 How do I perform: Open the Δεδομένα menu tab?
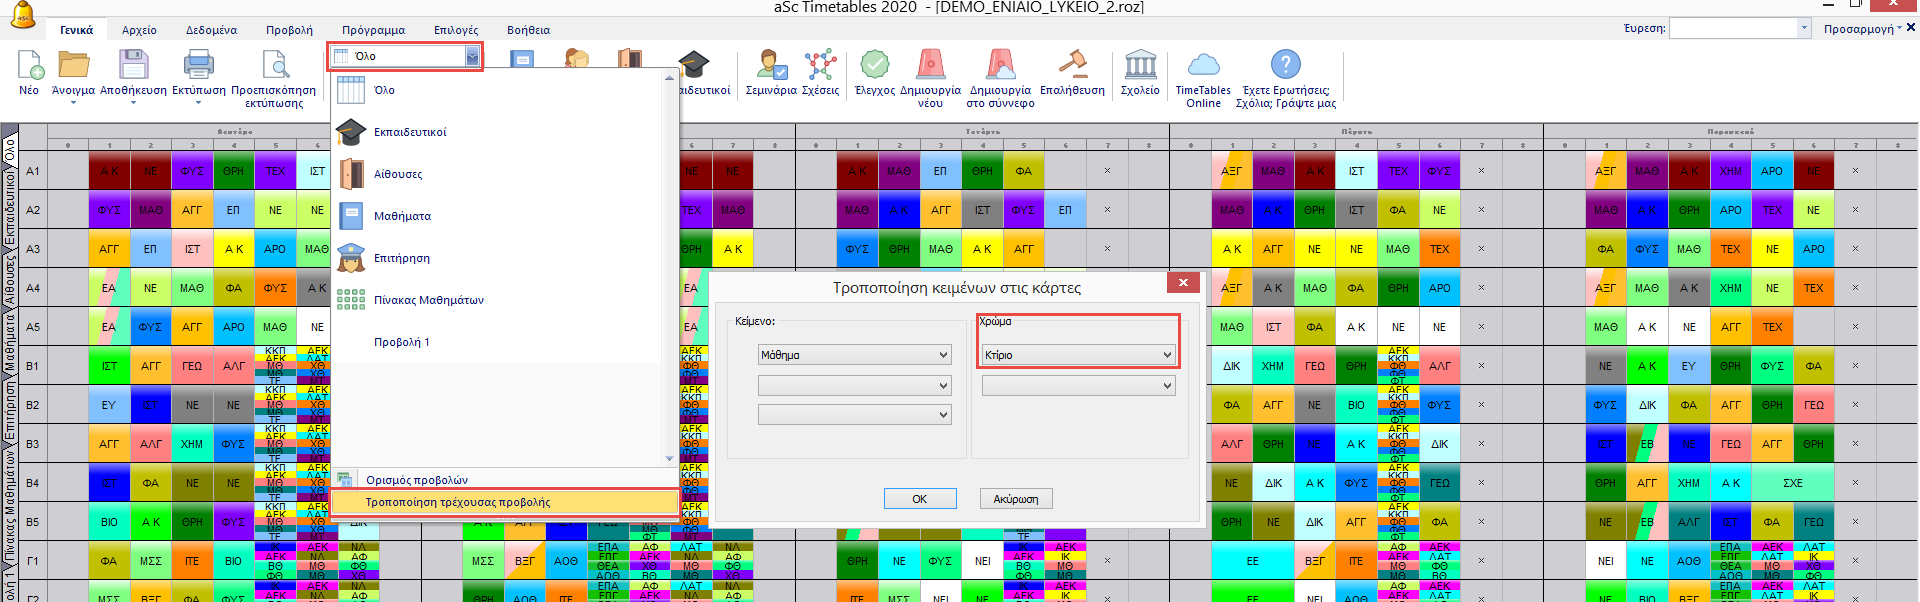[211, 30]
